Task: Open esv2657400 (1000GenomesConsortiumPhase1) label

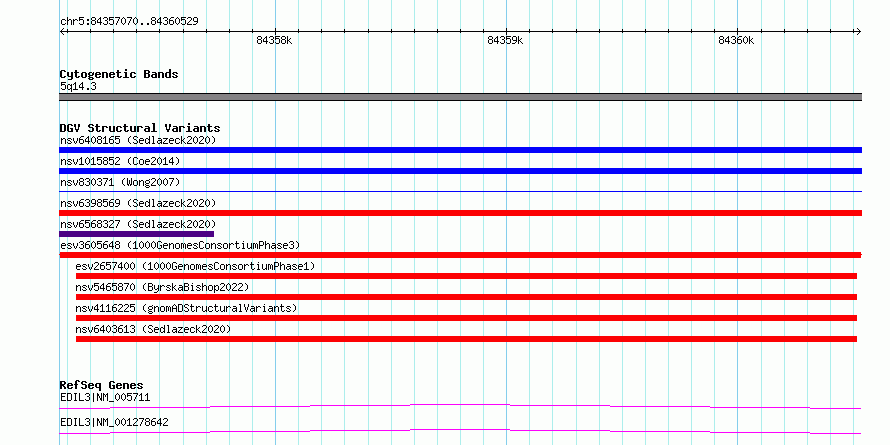Action: (x=195, y=266)
